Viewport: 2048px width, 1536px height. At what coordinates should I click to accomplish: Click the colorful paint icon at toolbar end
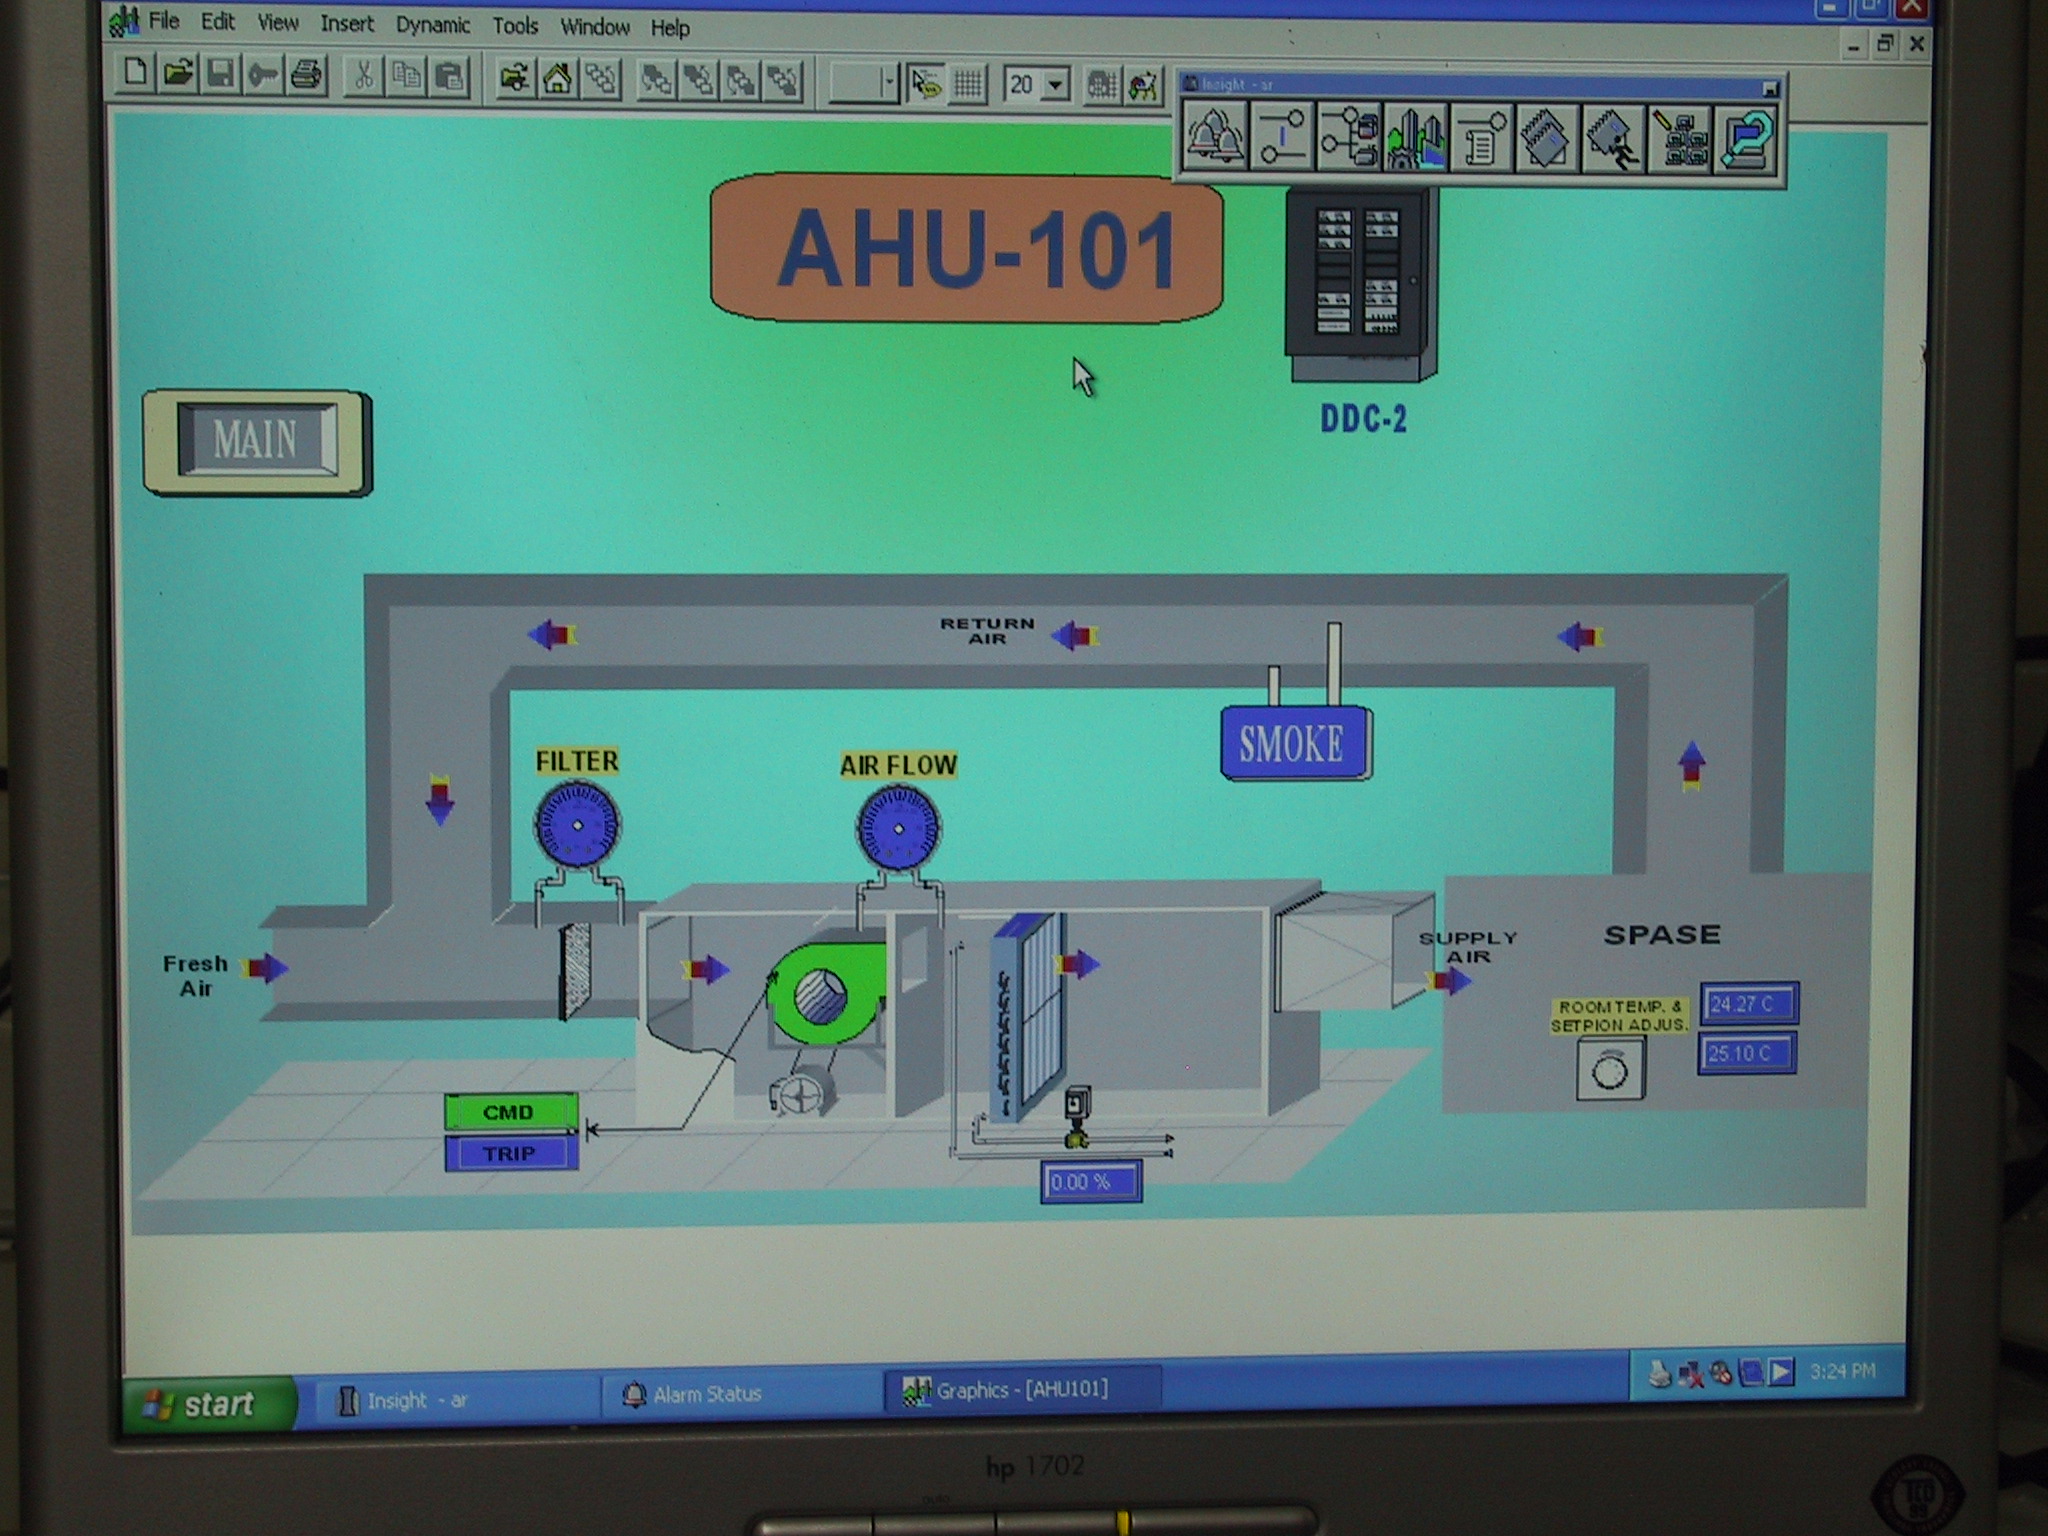(x=1143, y=86)
